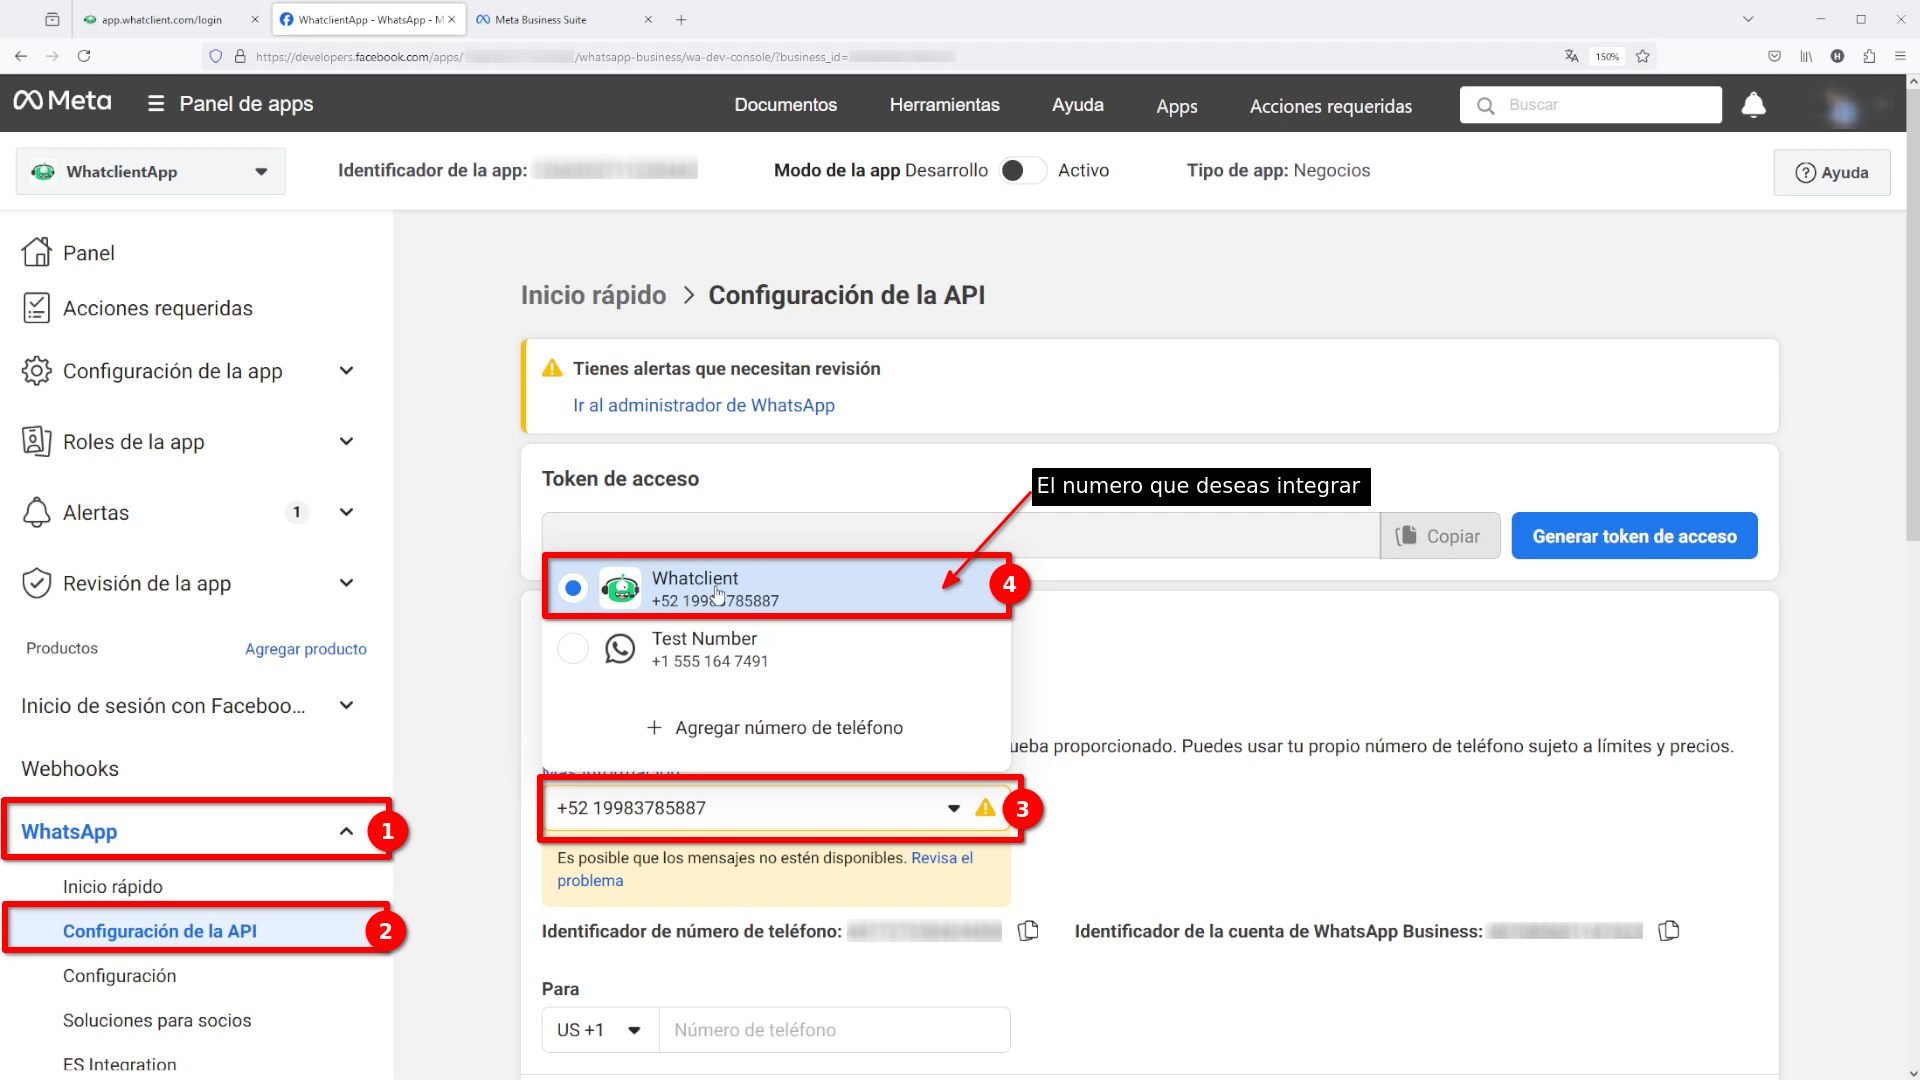Click the Meta logo in header
This screenshot has width=1920, height=1080.
[62, 102]
